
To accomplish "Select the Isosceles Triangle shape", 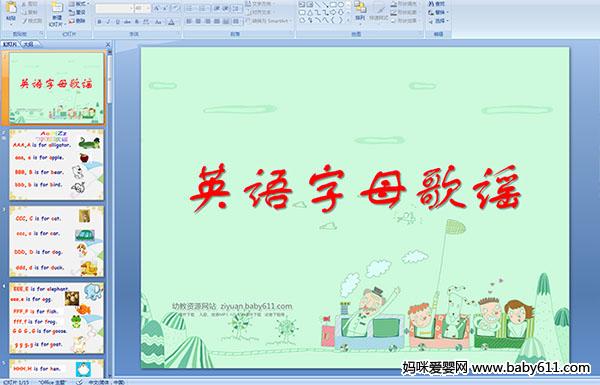I will pyautogui.click(x=310, y=13).
